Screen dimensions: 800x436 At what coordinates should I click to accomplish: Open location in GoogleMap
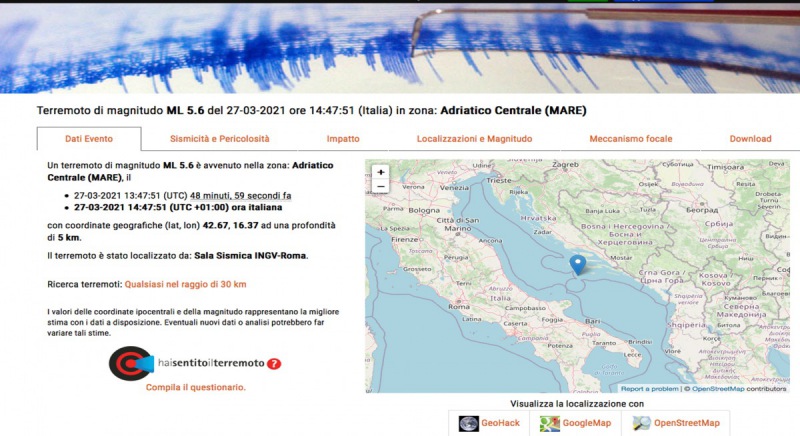(575, 424)
